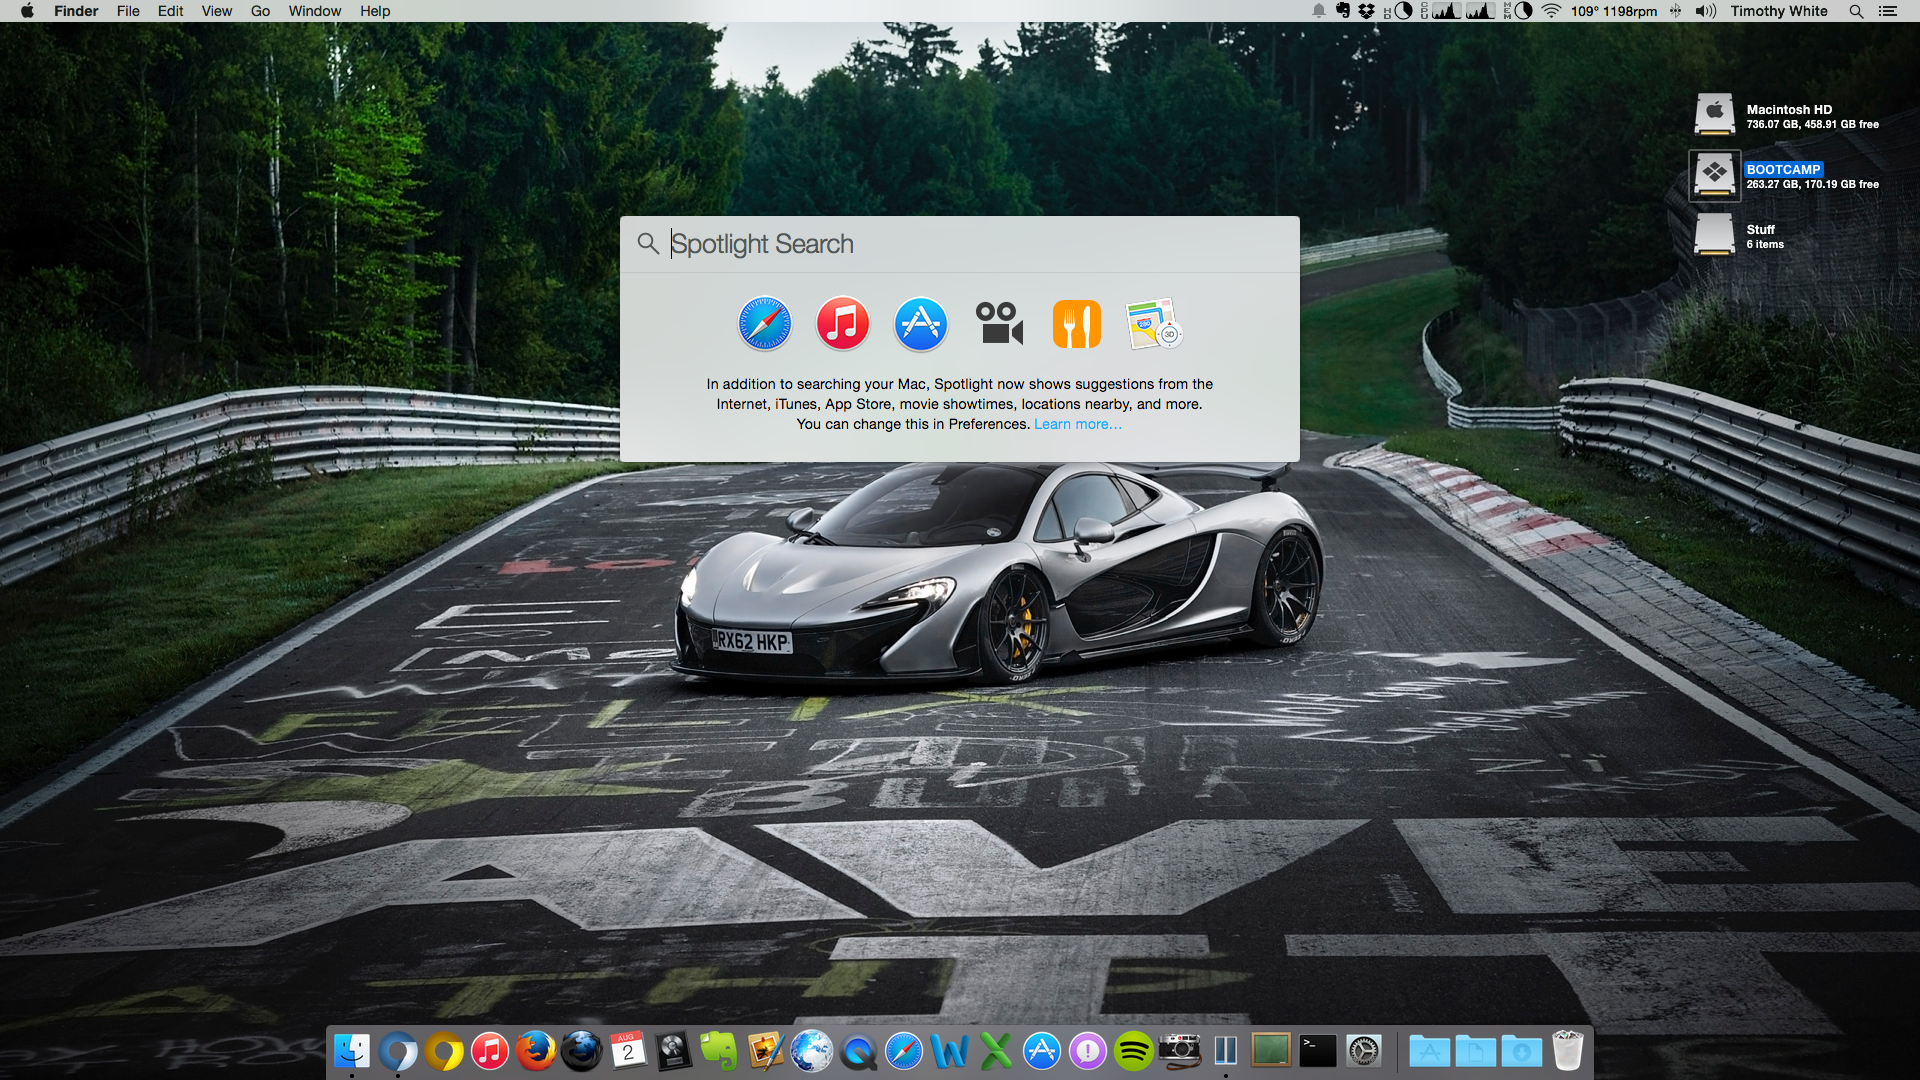Screen dimensions: 1920x1080
Task: Click the Safari compass icon in Spotlight
Action: pos(765,324)
